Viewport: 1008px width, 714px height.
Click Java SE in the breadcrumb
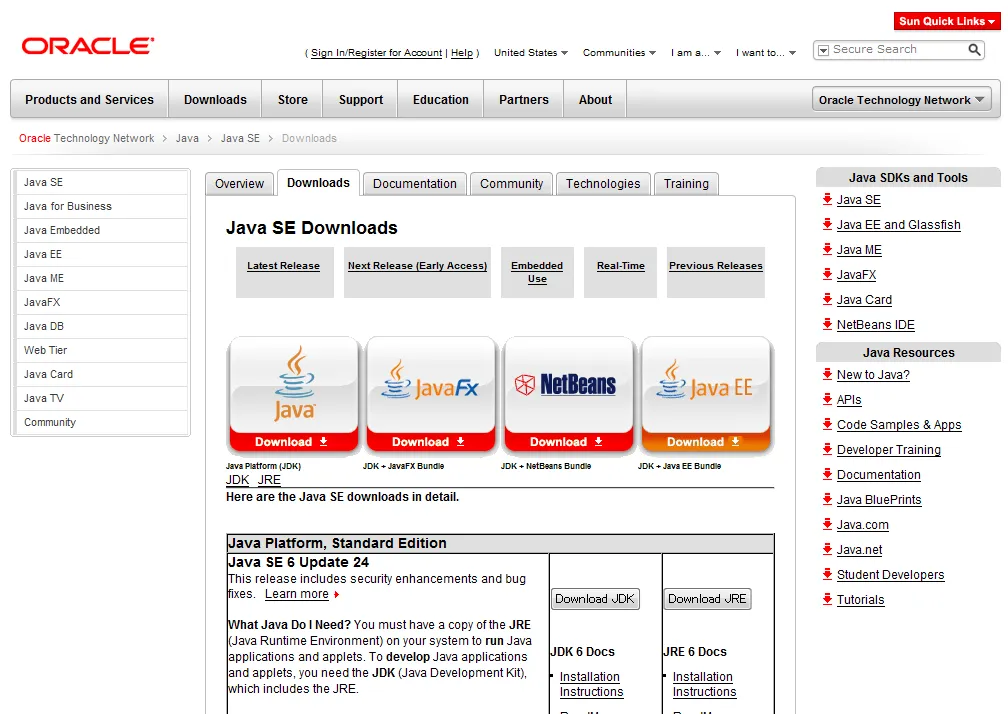(240, 138)
